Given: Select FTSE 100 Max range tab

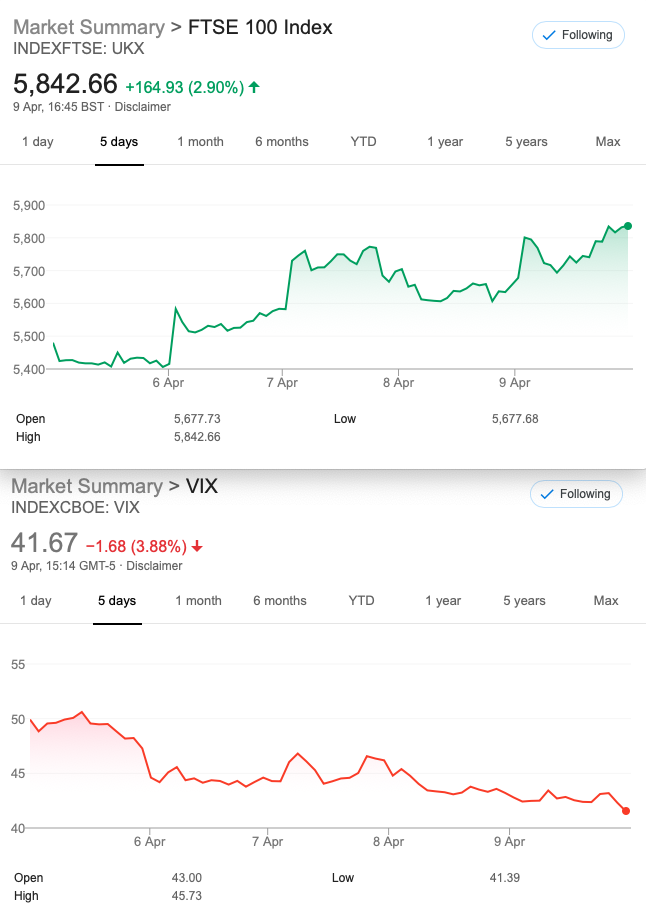Looking at the screenshot, I should click(608, 142).
